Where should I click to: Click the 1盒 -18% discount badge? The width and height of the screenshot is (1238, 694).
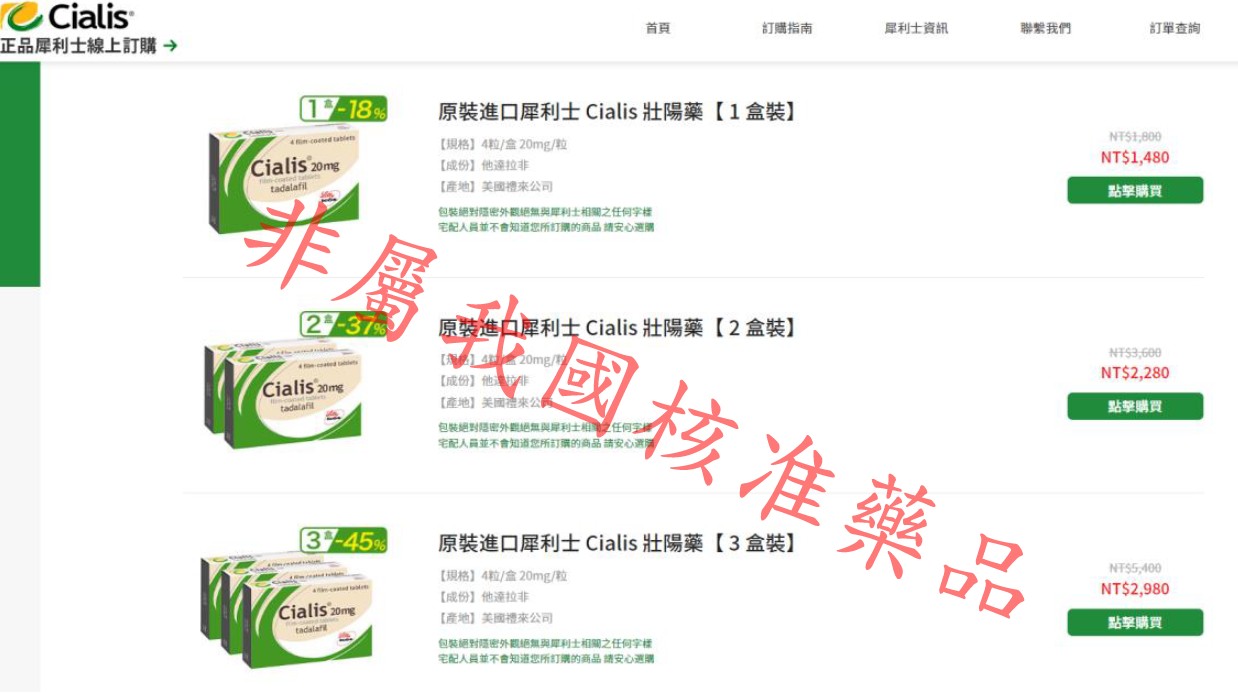[x=343, y=109]
